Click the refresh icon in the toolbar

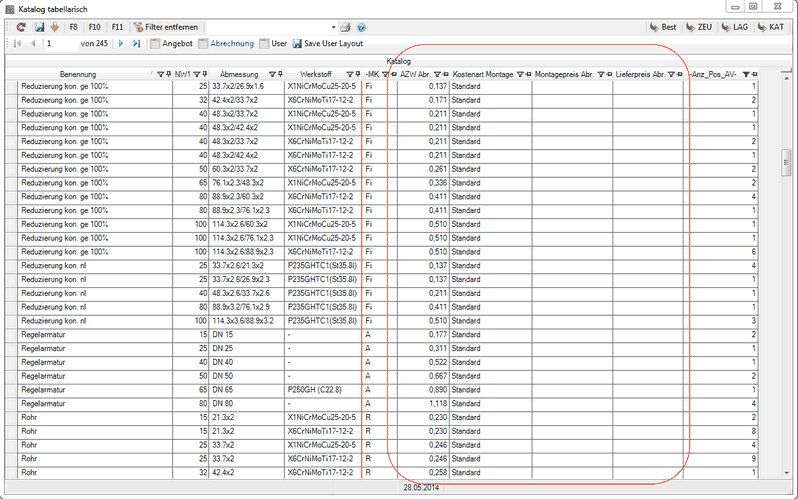pyautogui.click(x=22, y=27)
